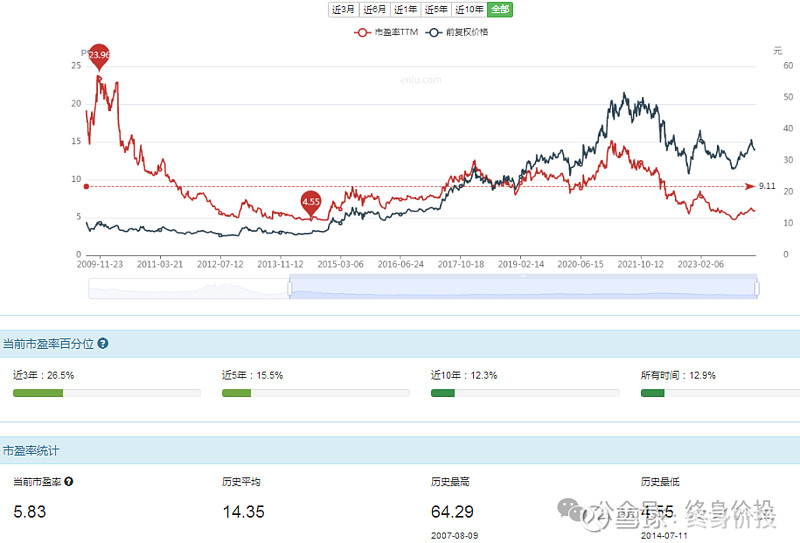Select the 近3月 time range
Image resolution: width=800 pixels, height=543 pixels.
(343, 10)
